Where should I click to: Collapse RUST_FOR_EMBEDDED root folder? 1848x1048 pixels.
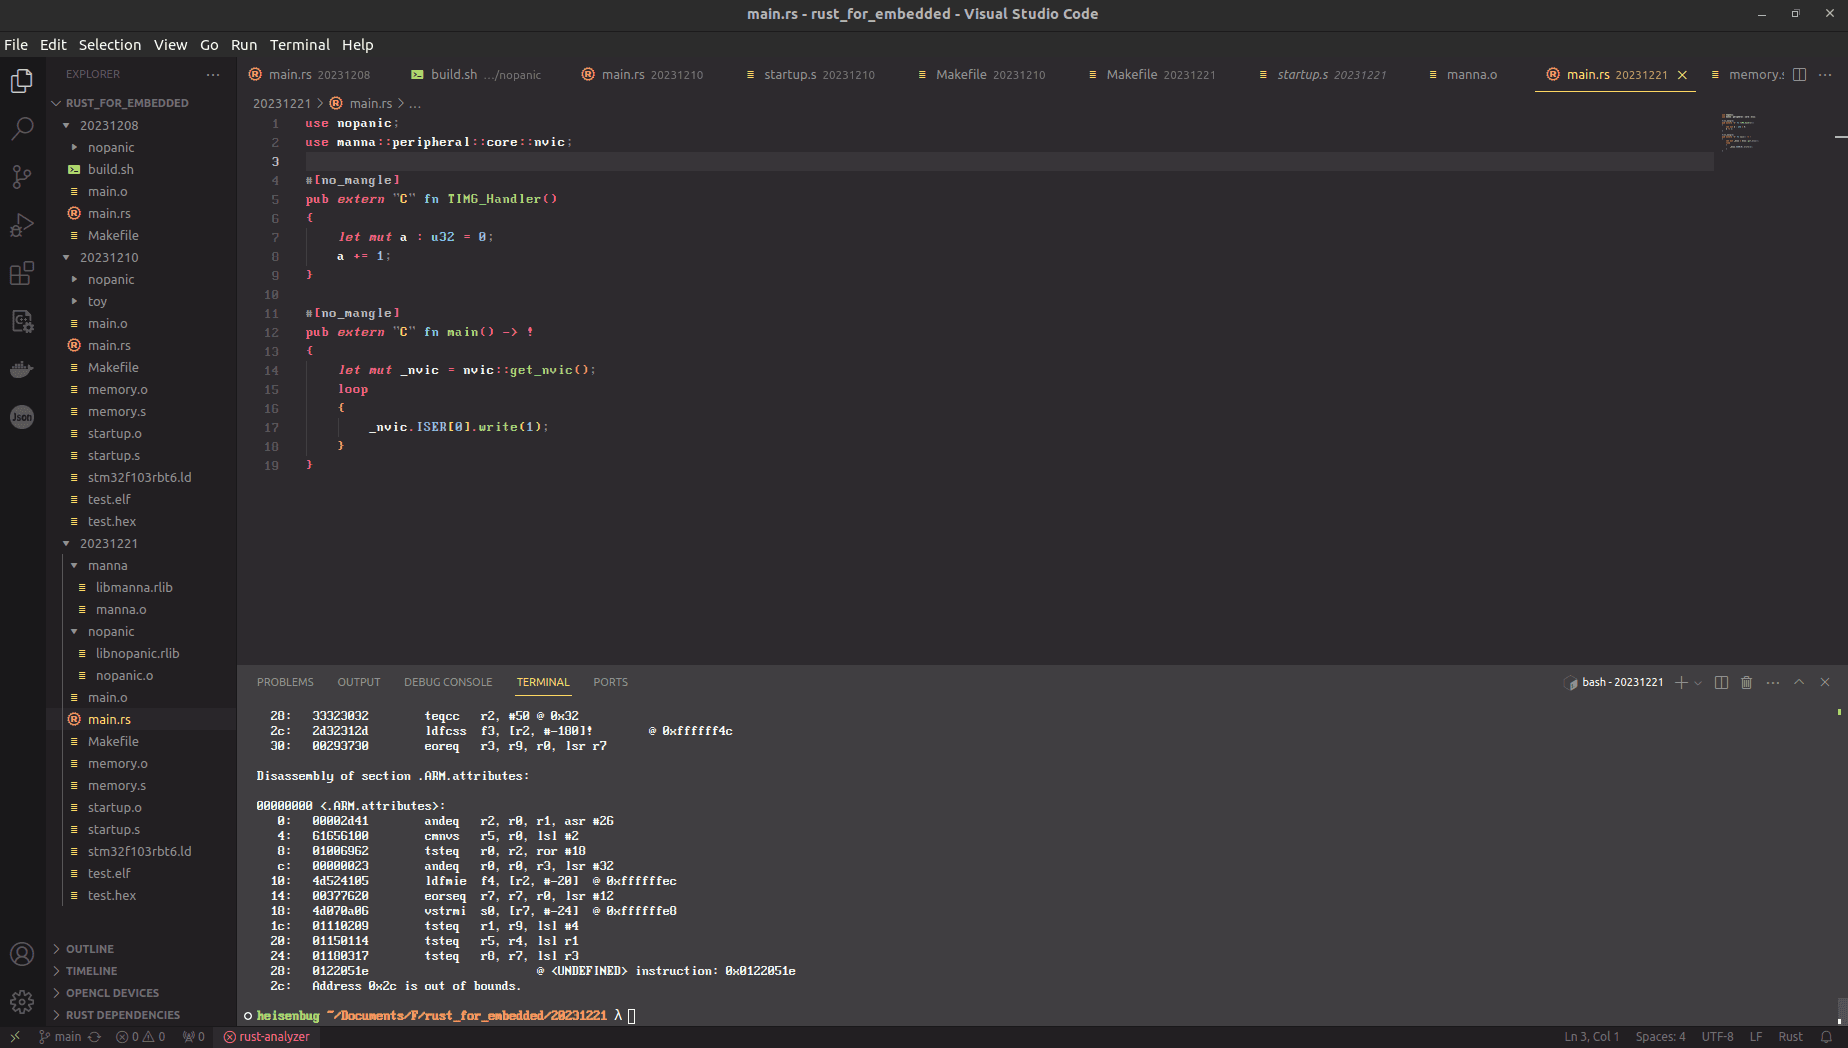pyautogui.click(x=142, y=103)
